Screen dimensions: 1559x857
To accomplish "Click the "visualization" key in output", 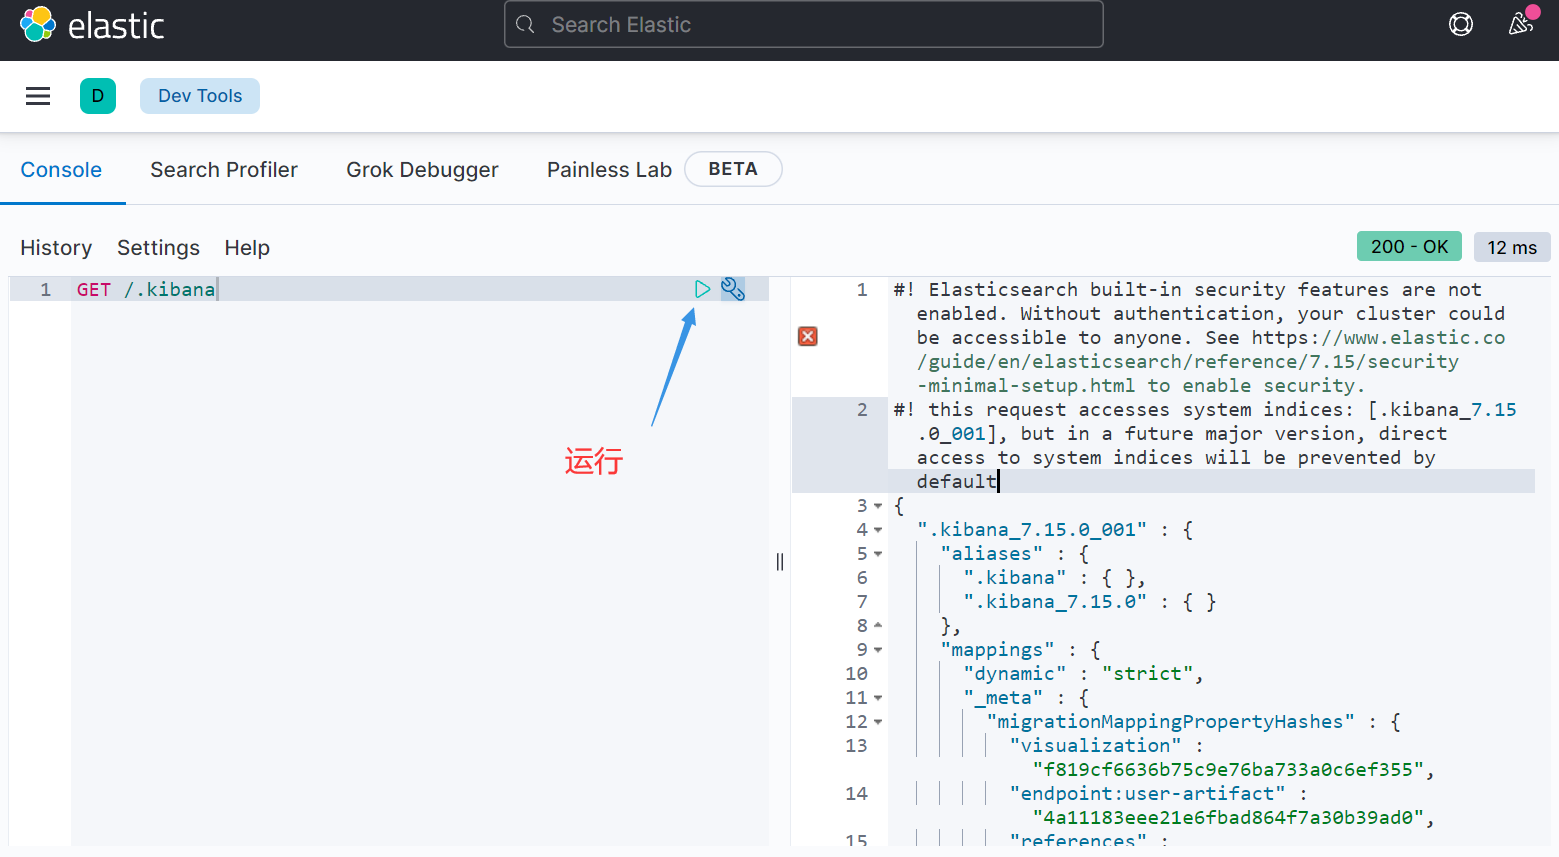I will tap(1095, 746).
